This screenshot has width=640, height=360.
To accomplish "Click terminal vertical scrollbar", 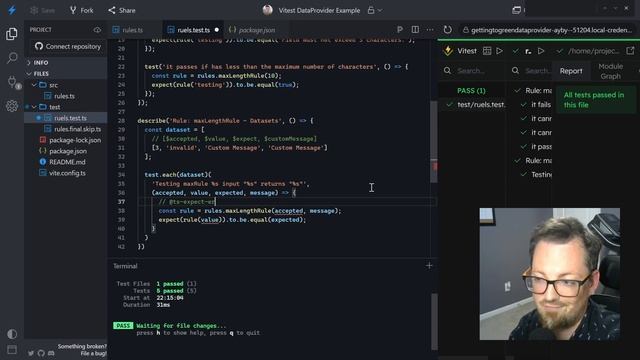I will 434,322.
